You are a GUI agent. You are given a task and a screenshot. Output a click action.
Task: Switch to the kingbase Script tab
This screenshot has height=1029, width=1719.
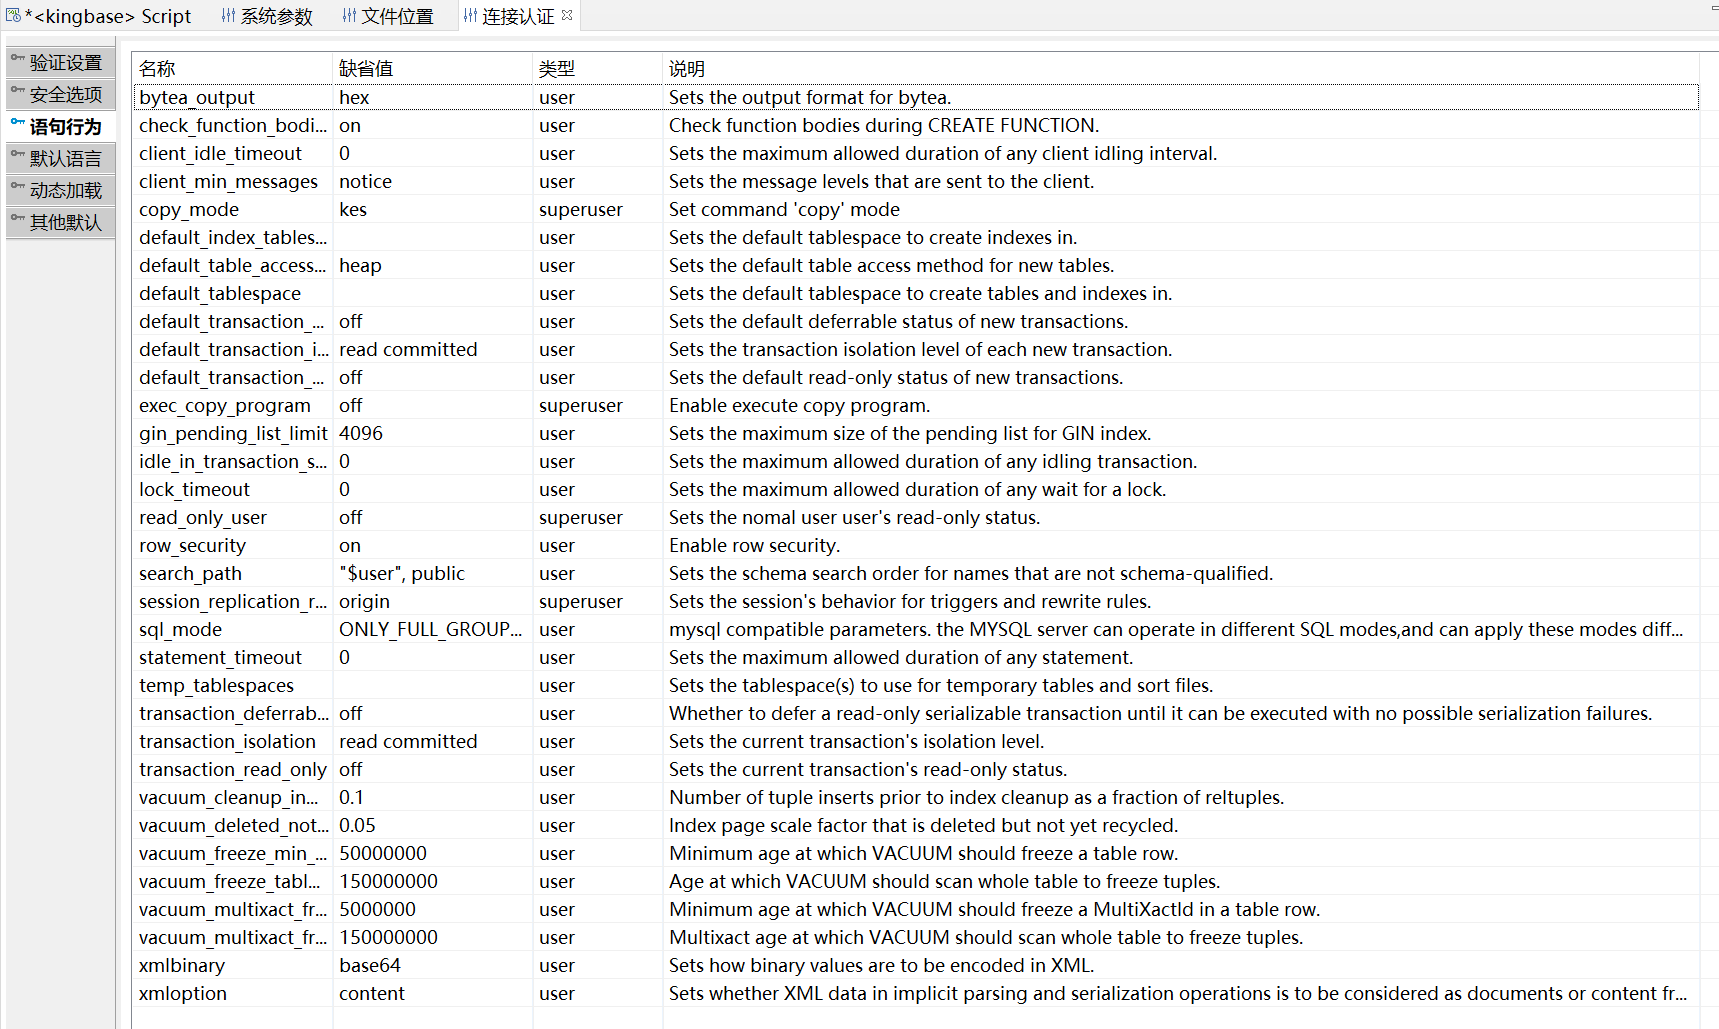[110, 15]
